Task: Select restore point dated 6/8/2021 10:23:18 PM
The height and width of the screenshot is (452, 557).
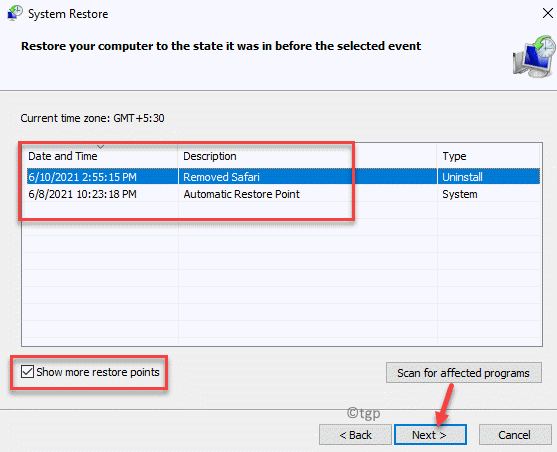Action: pos(82,194)
